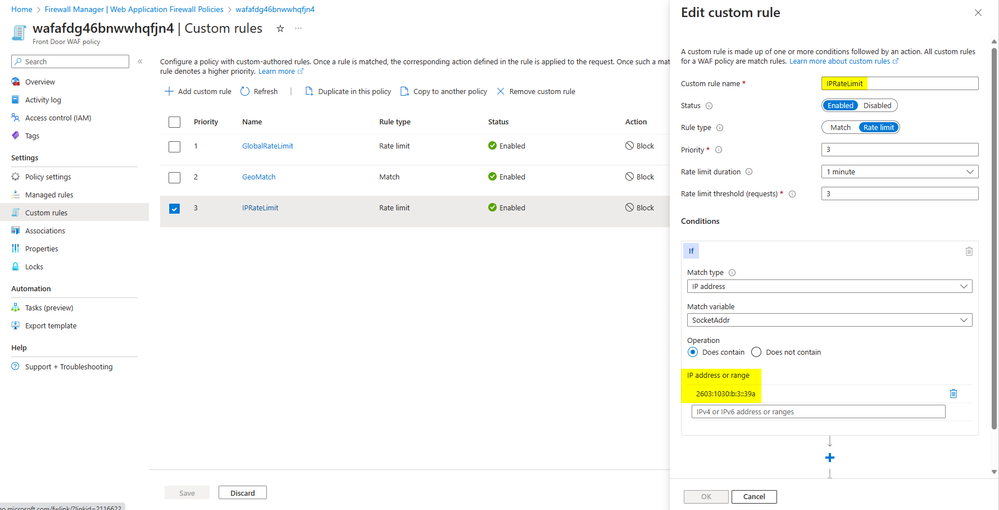Viewport: 999px width, 510px height.
Task: Close the Edit custom rule panel
Action: pyautogui.click(x=978, y=13)
